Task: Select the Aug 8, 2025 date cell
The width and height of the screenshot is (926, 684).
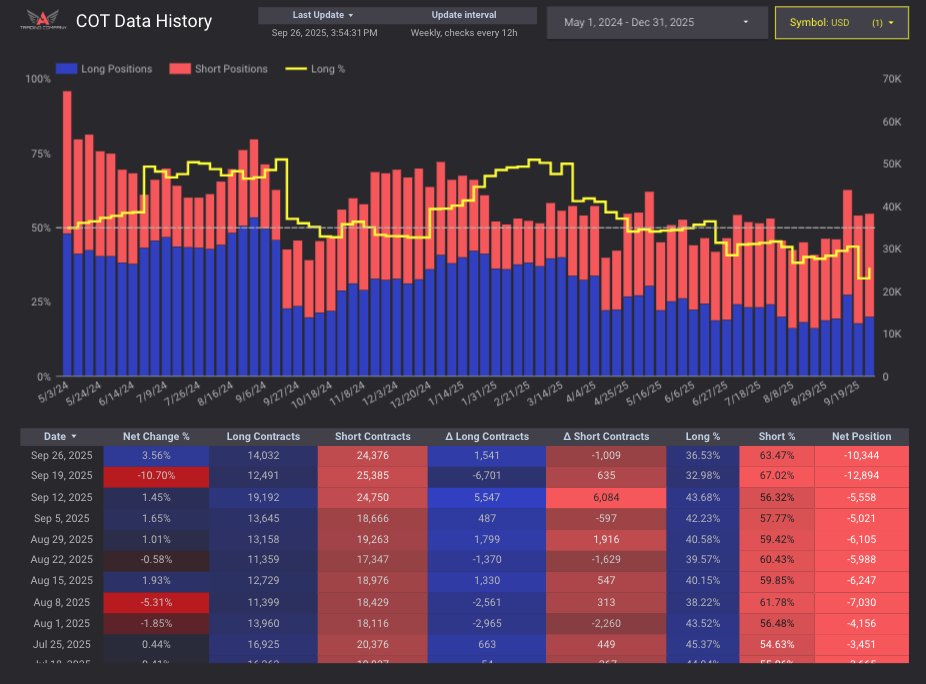Action: coord(61,602)
